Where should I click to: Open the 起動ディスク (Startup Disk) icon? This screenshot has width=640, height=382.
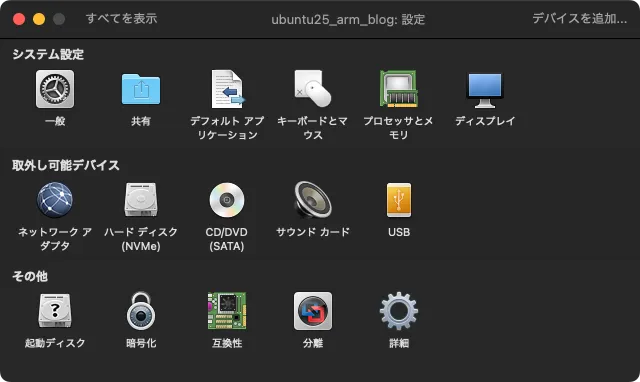pos(55,311)
